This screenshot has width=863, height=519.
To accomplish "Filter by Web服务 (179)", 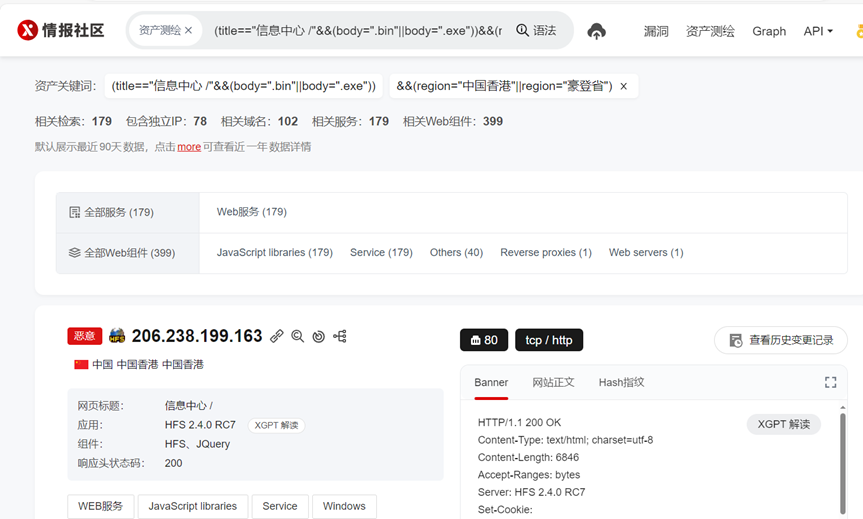I will (252, 212).
